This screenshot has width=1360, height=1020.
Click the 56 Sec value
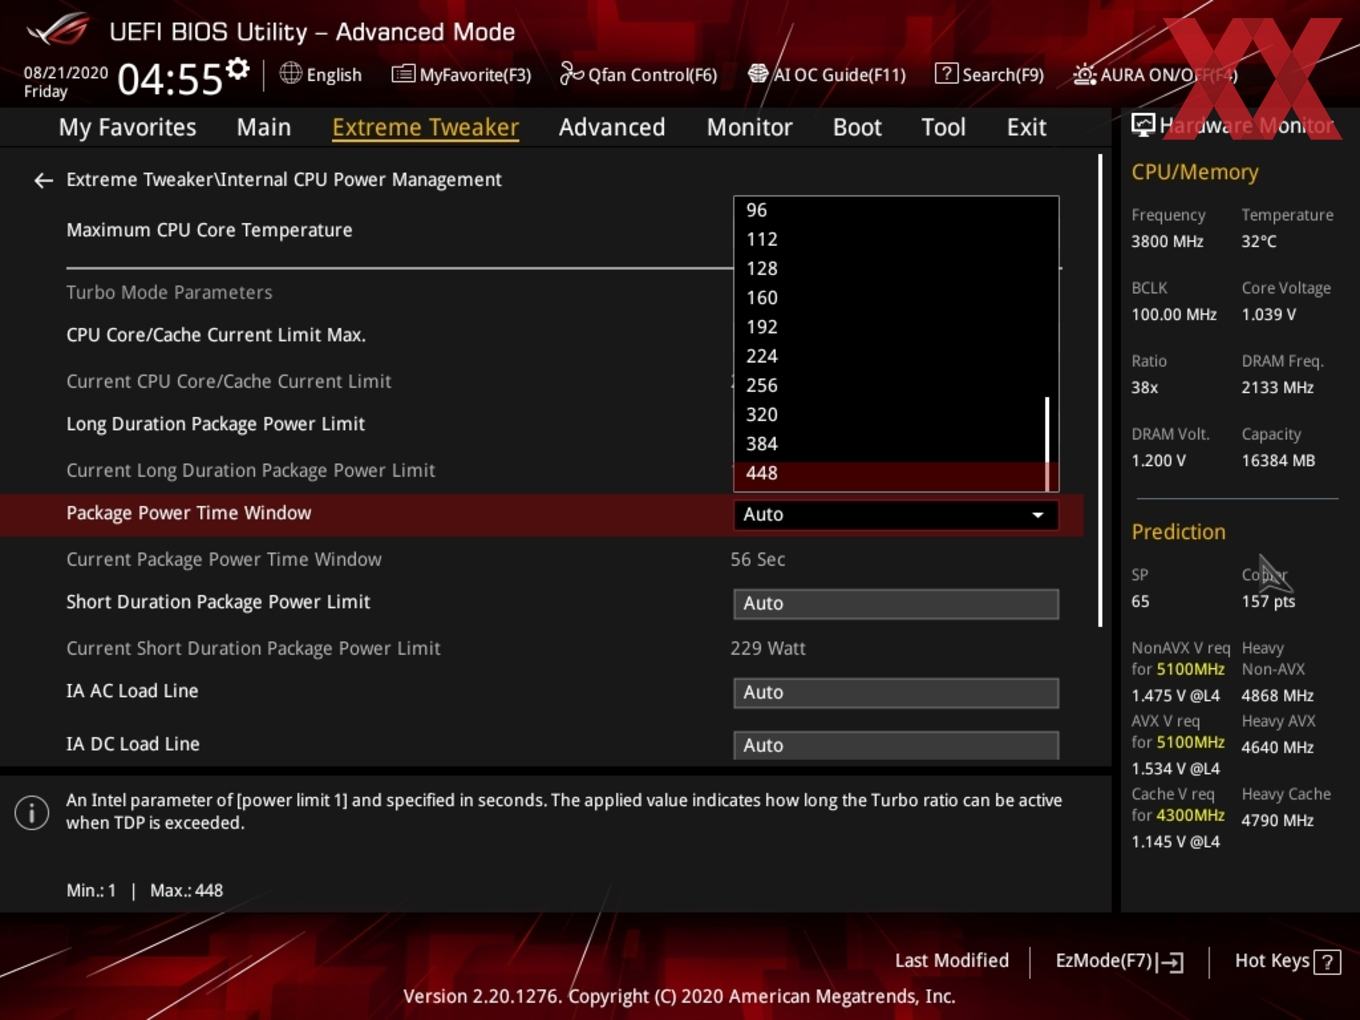click(x=757, y=559)
